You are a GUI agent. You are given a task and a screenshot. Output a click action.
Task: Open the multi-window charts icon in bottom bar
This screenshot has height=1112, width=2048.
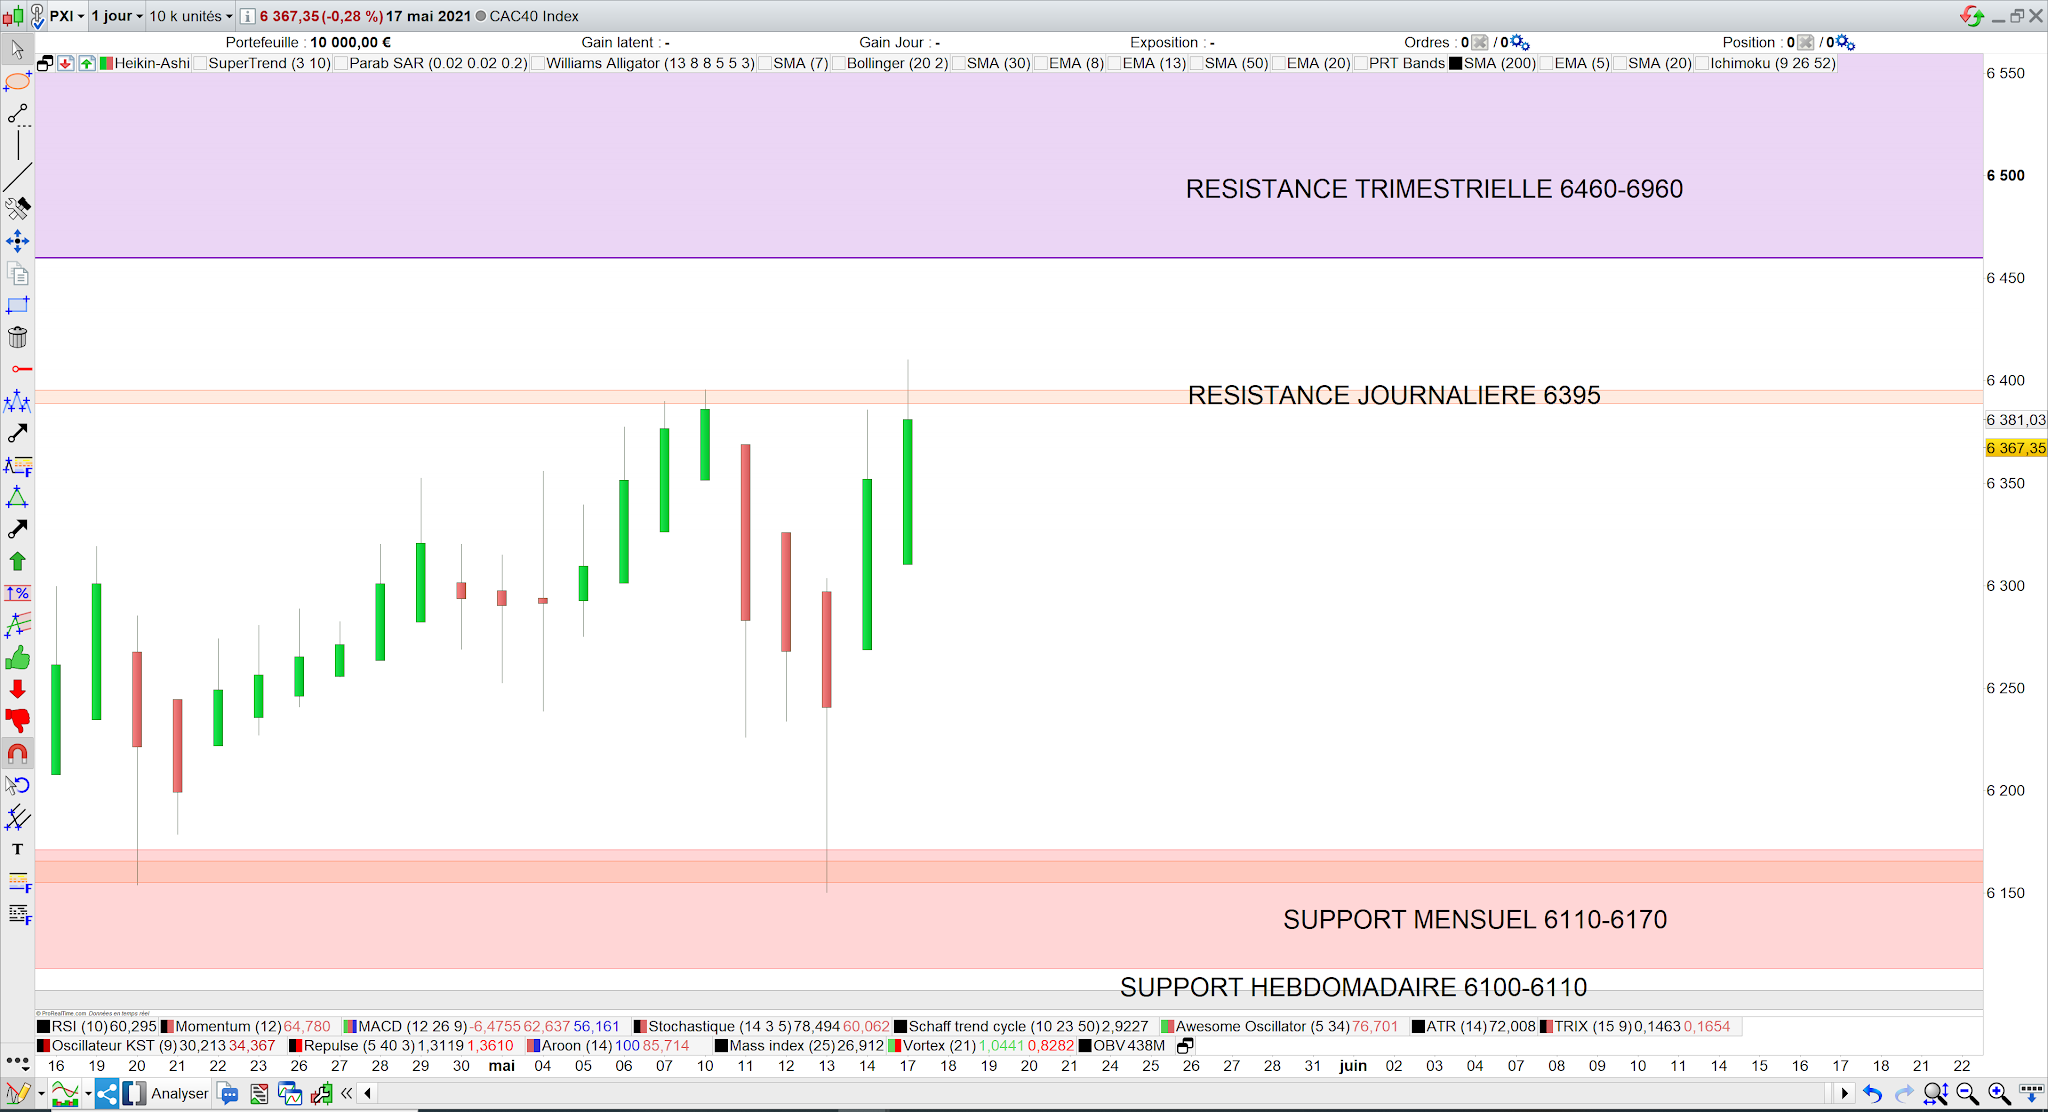290,1094
